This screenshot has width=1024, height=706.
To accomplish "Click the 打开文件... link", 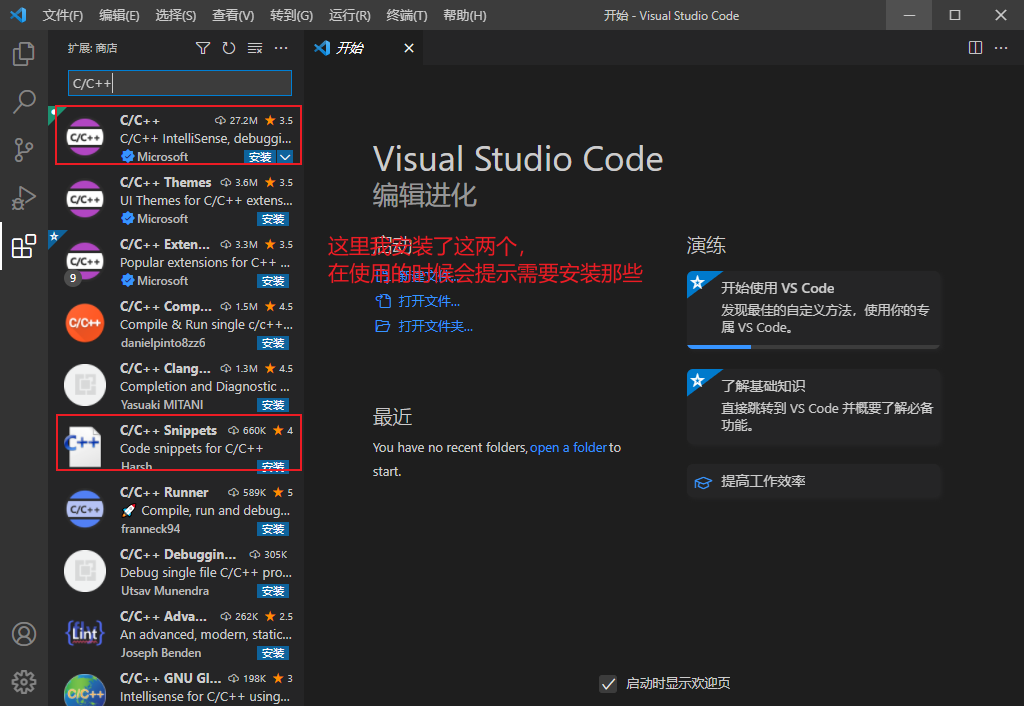I will click(429, 301).
